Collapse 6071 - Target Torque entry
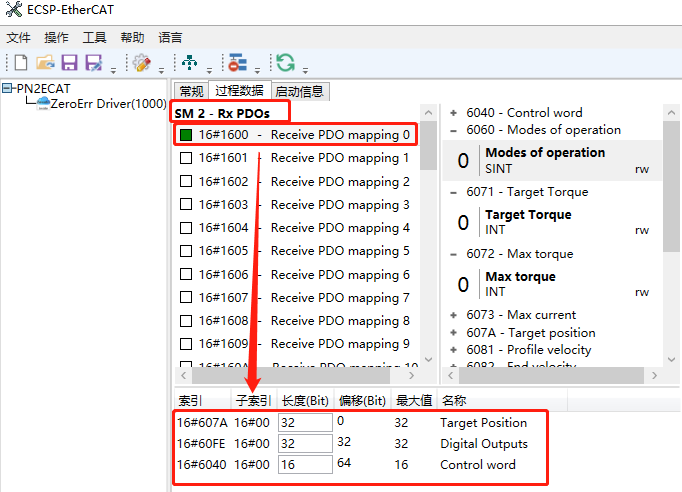 454,192
